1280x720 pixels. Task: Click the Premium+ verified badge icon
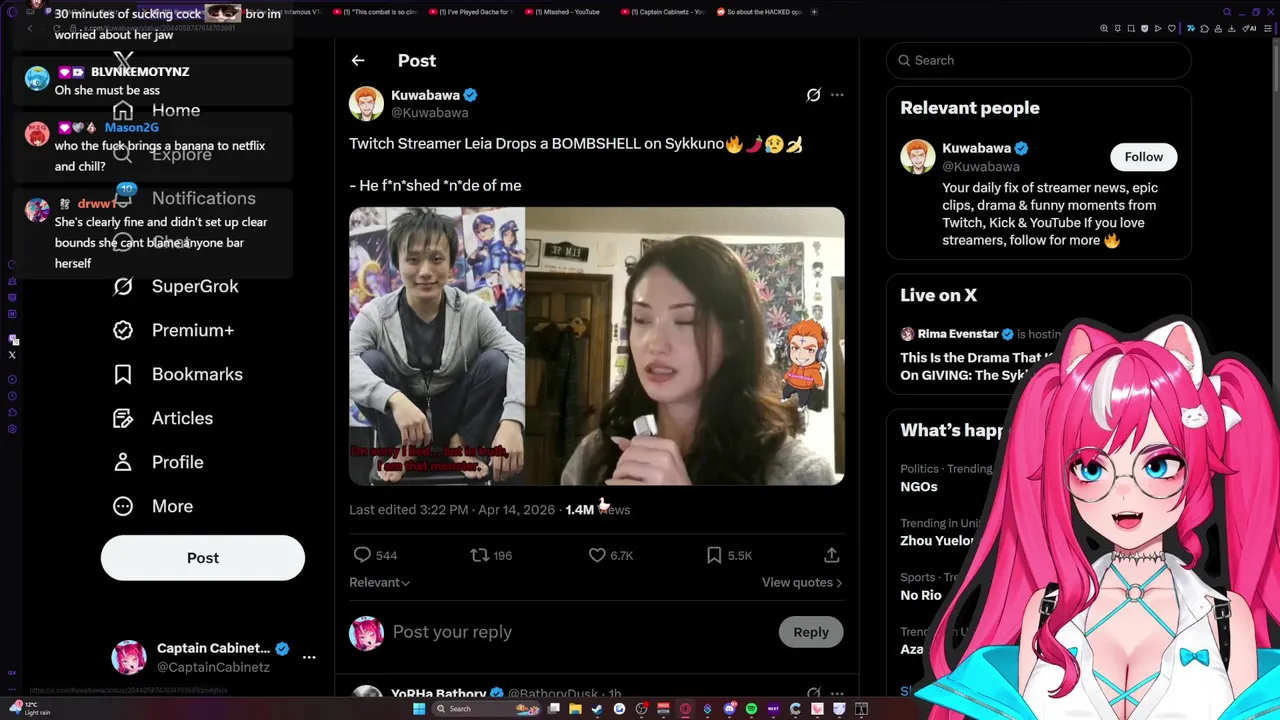pos(123,330)
